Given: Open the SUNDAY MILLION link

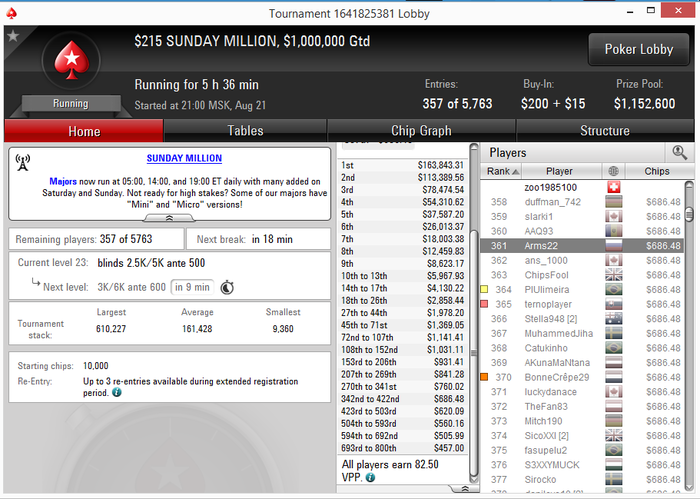Looking at the screenshot, I should point(184,158).
